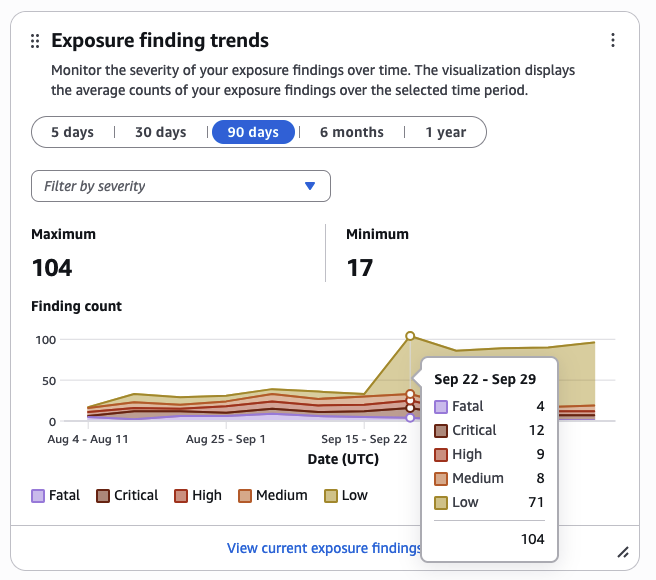The width and height of the screenshot is (656, 580).
Task: Toggle the High legend swatch
Action: point(181,495)
